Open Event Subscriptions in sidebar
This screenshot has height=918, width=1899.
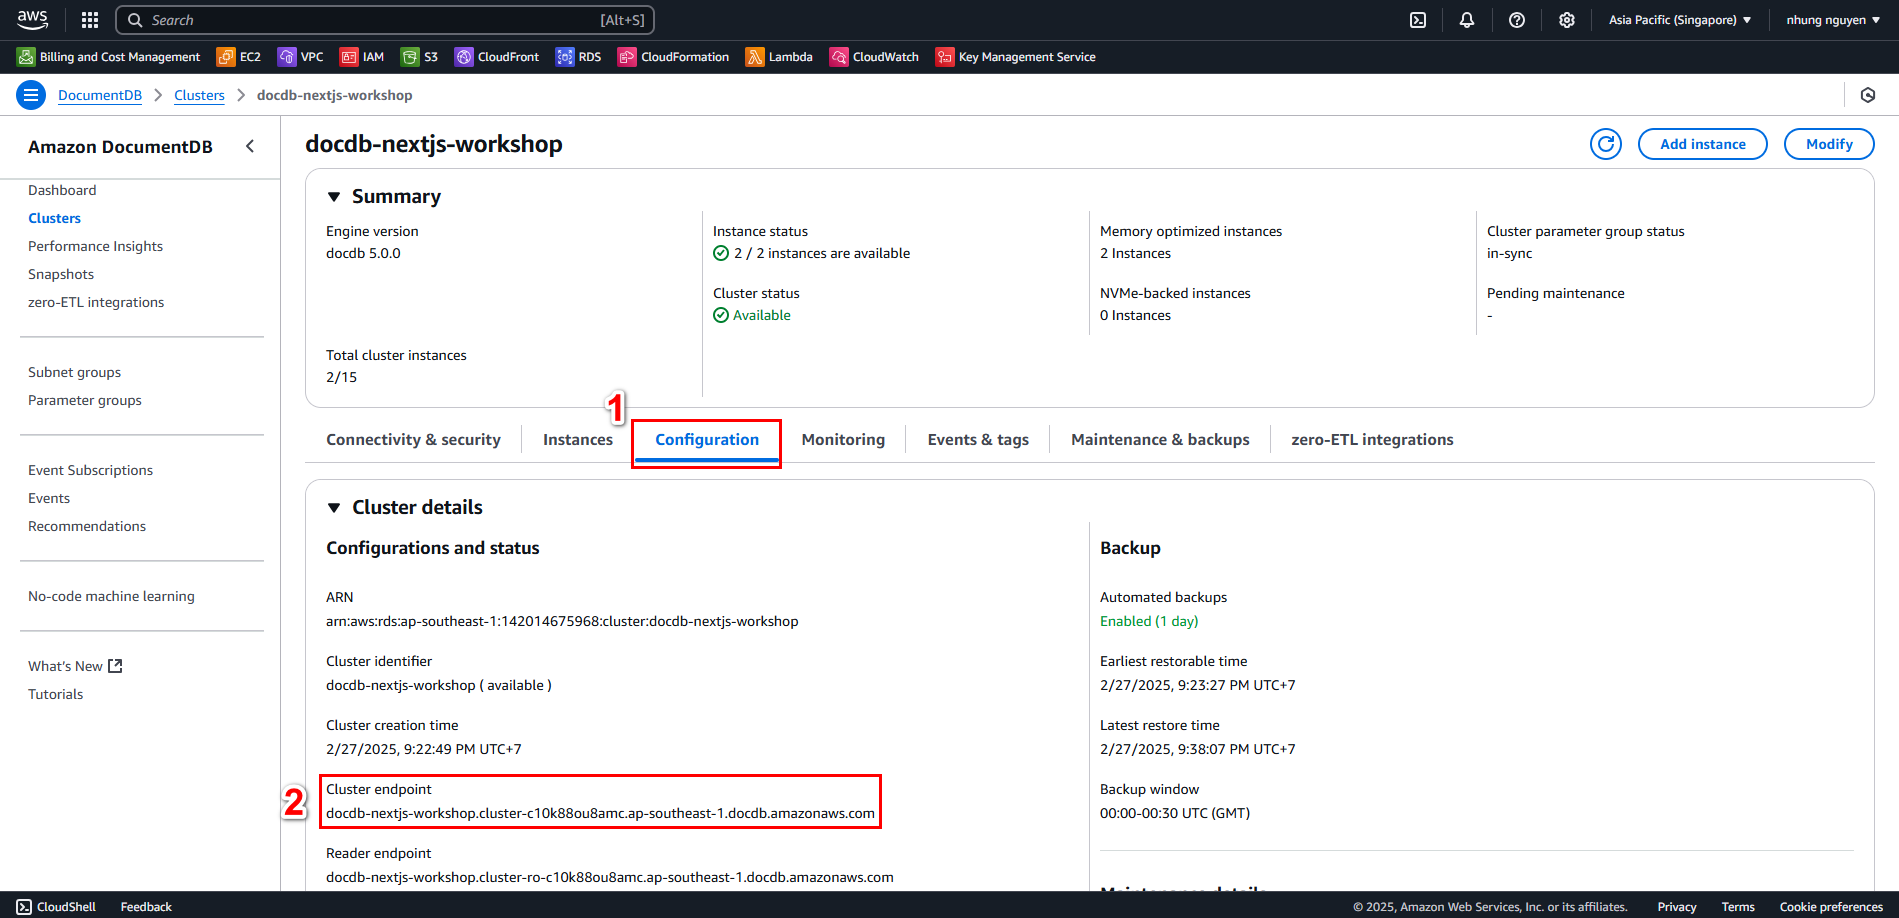pos(90,470)
